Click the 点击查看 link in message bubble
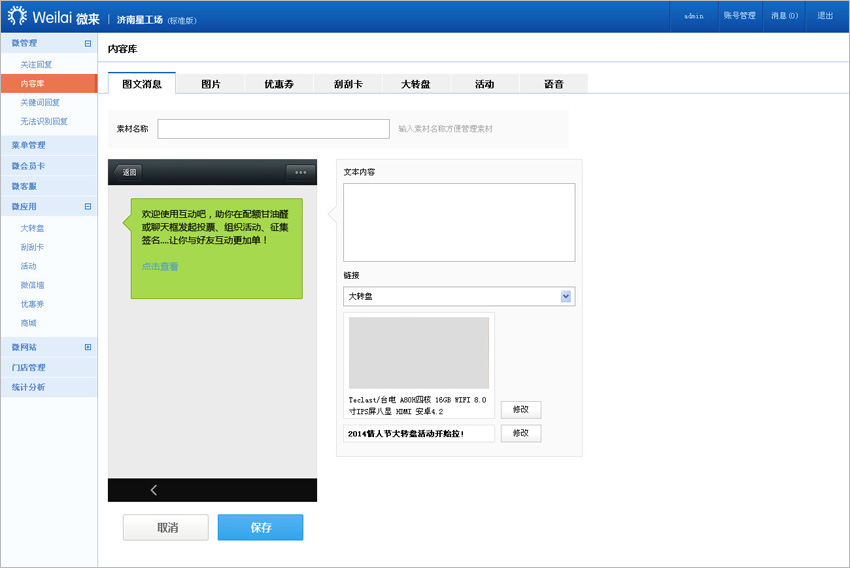The image size is (850, 568). click(x=160, y=267)
